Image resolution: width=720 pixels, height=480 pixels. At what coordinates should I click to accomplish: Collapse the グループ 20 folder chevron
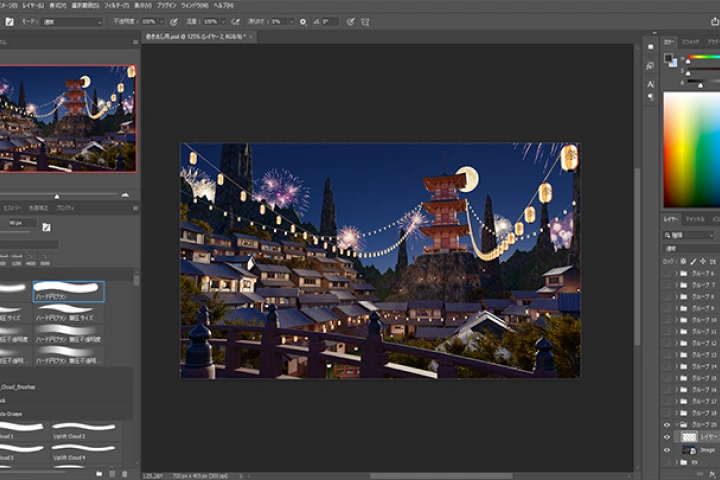[676, 425]
